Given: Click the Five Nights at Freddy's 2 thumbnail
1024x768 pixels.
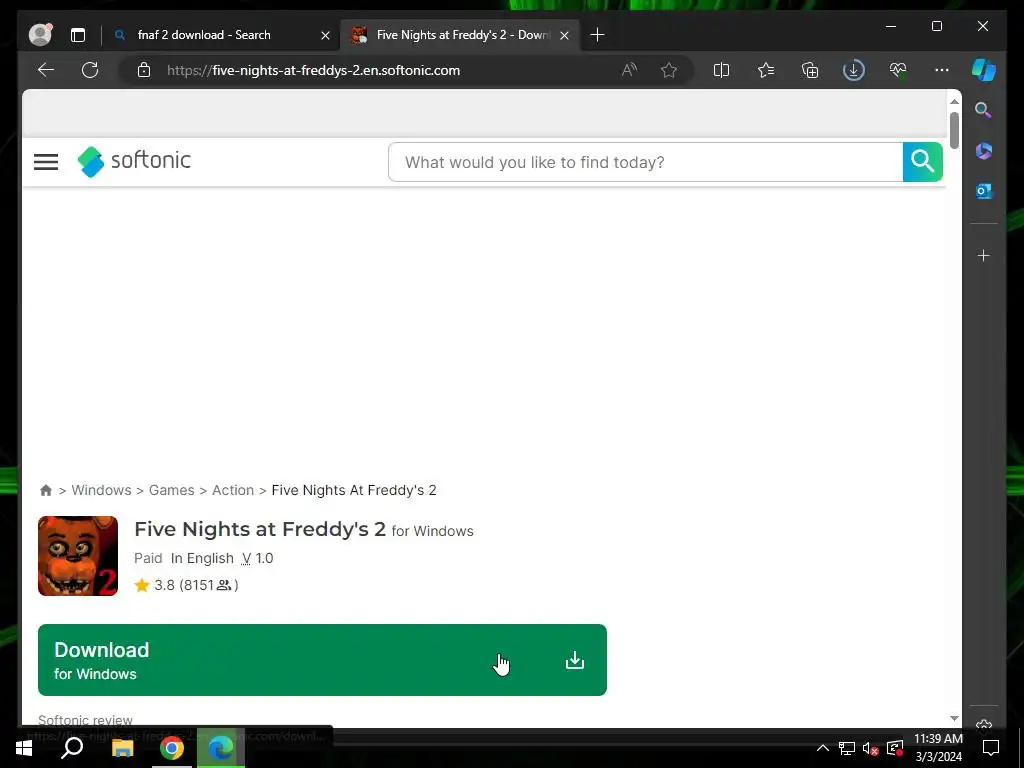Looking at the screenshot, I should [x=78, y=556].
